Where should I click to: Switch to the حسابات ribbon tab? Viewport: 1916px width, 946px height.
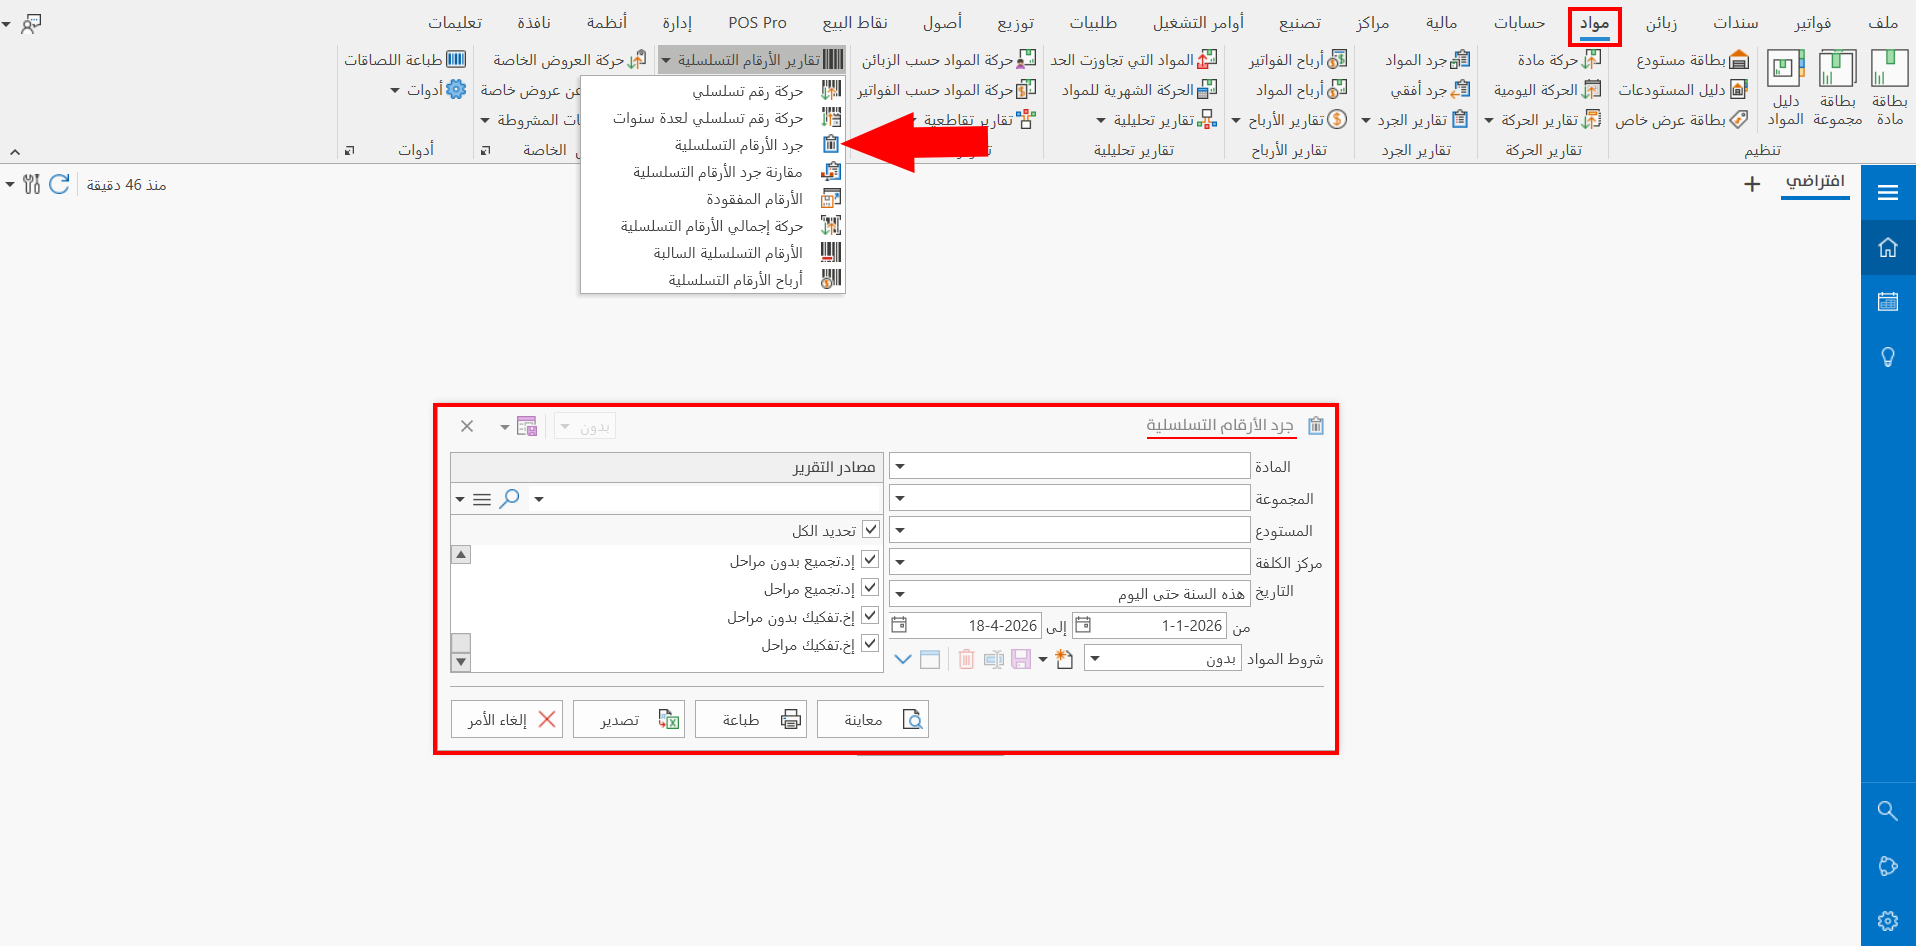tap(1519, 23)
